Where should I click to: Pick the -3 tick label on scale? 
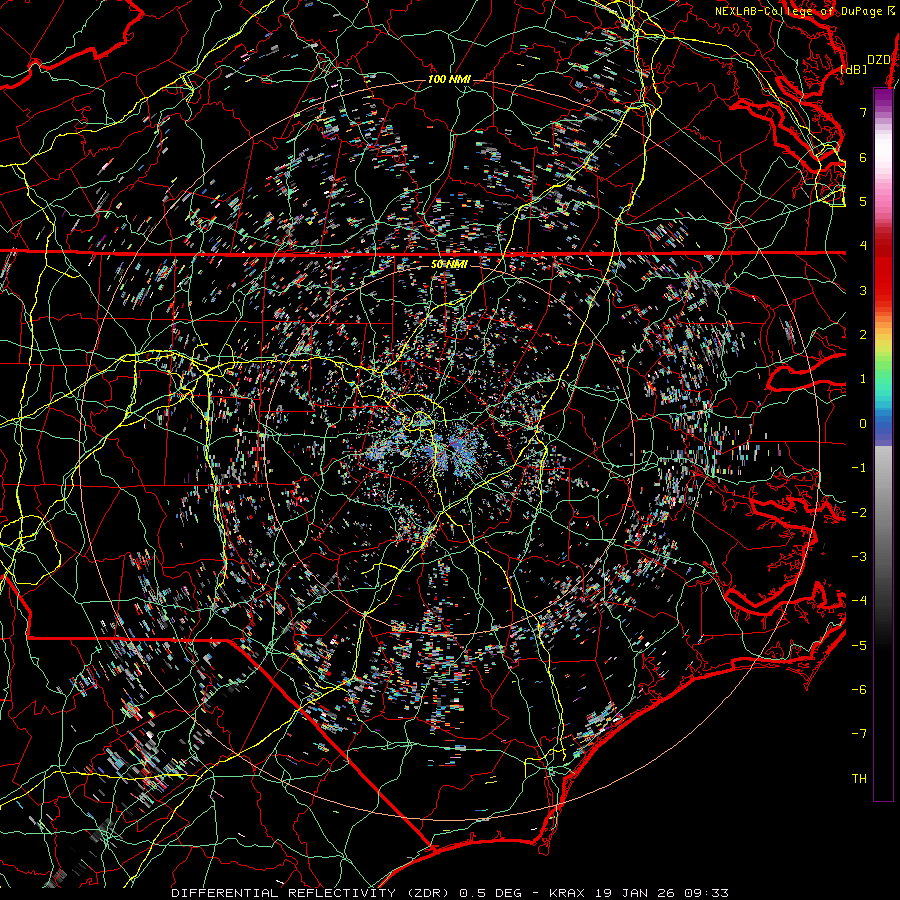(x=859, y=557)
